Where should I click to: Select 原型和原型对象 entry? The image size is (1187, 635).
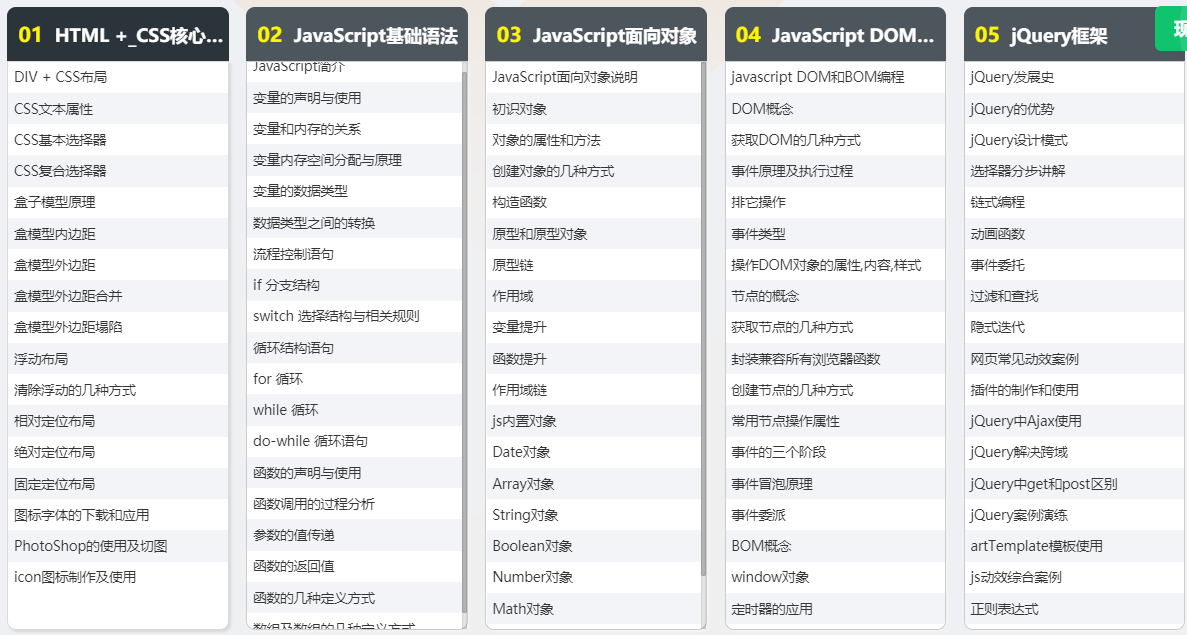point(593,234)
